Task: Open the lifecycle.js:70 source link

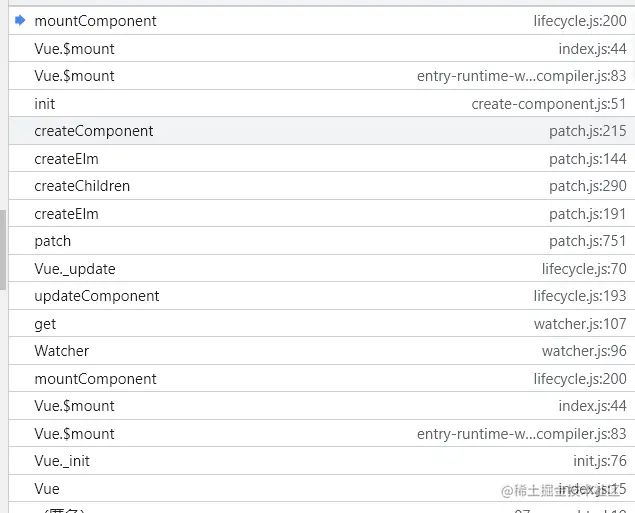Action: pyautogui.click(x=584, y=269)
